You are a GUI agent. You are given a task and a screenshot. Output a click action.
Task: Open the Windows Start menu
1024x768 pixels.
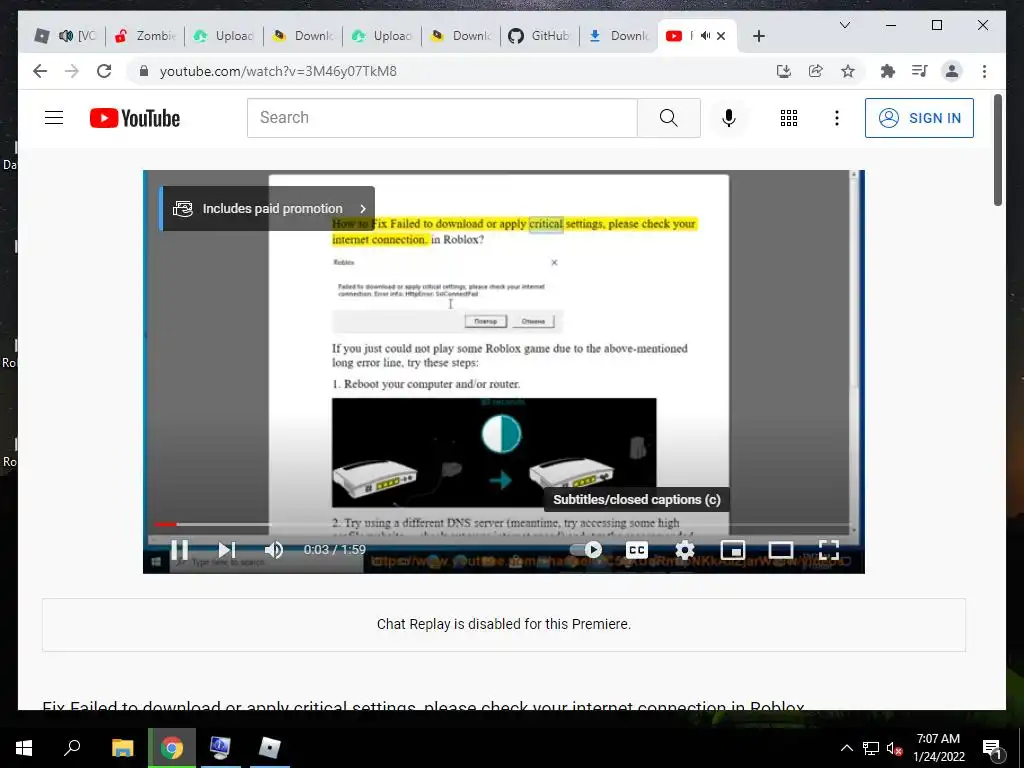point(24,748)
